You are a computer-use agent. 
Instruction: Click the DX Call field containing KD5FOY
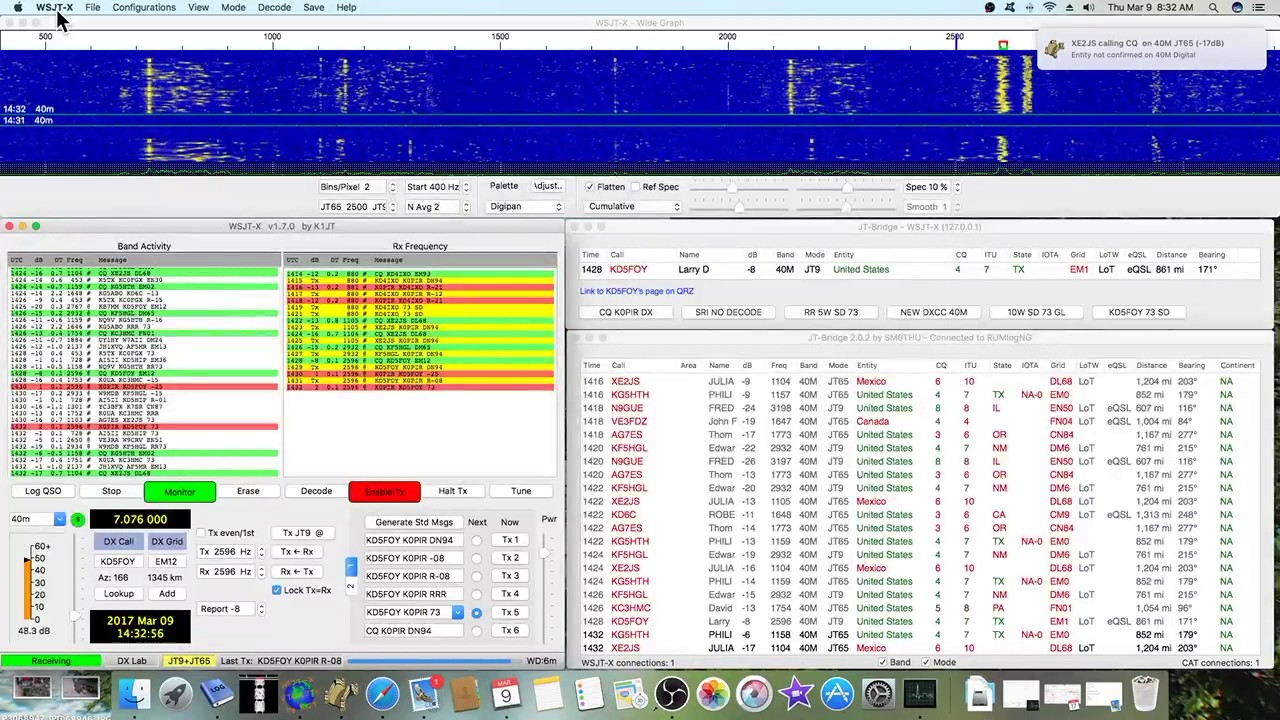(x=117, y=562)
